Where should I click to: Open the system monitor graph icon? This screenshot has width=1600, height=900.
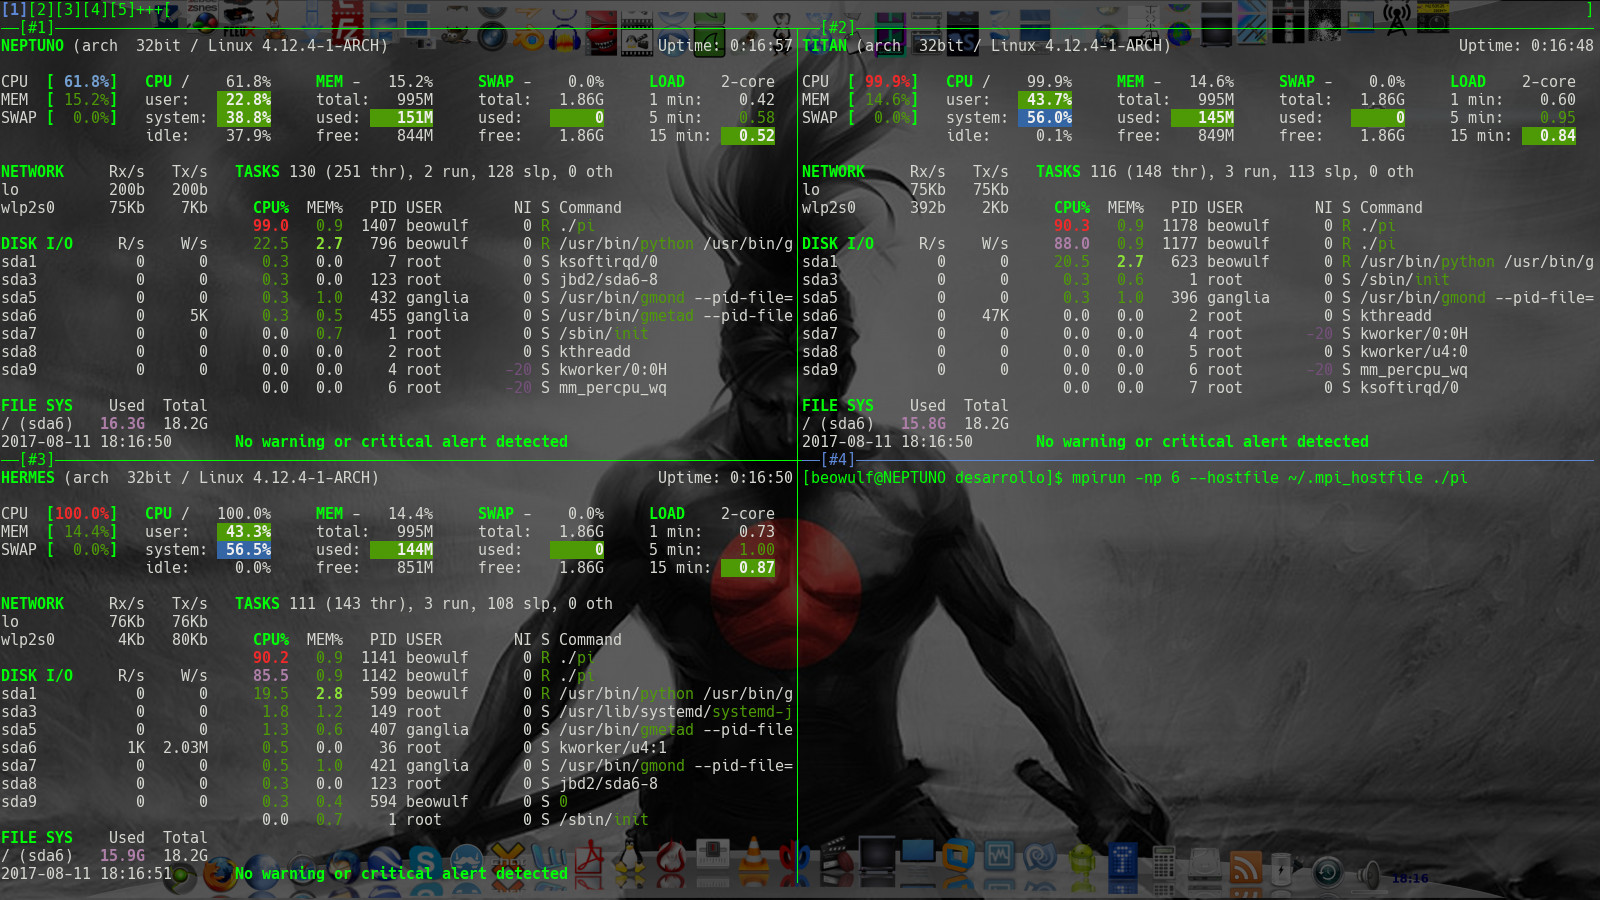[x=999, y=857]
